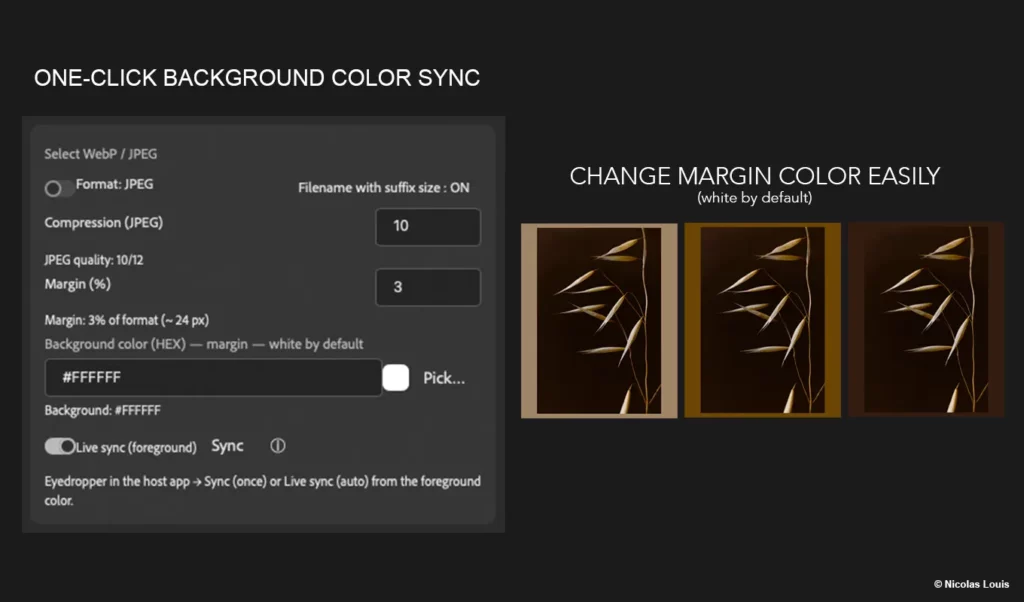This screenshot has height=602, width=1024.
Task: Select the thumbnail with the beige margin
Action: [x=599, y=320]
